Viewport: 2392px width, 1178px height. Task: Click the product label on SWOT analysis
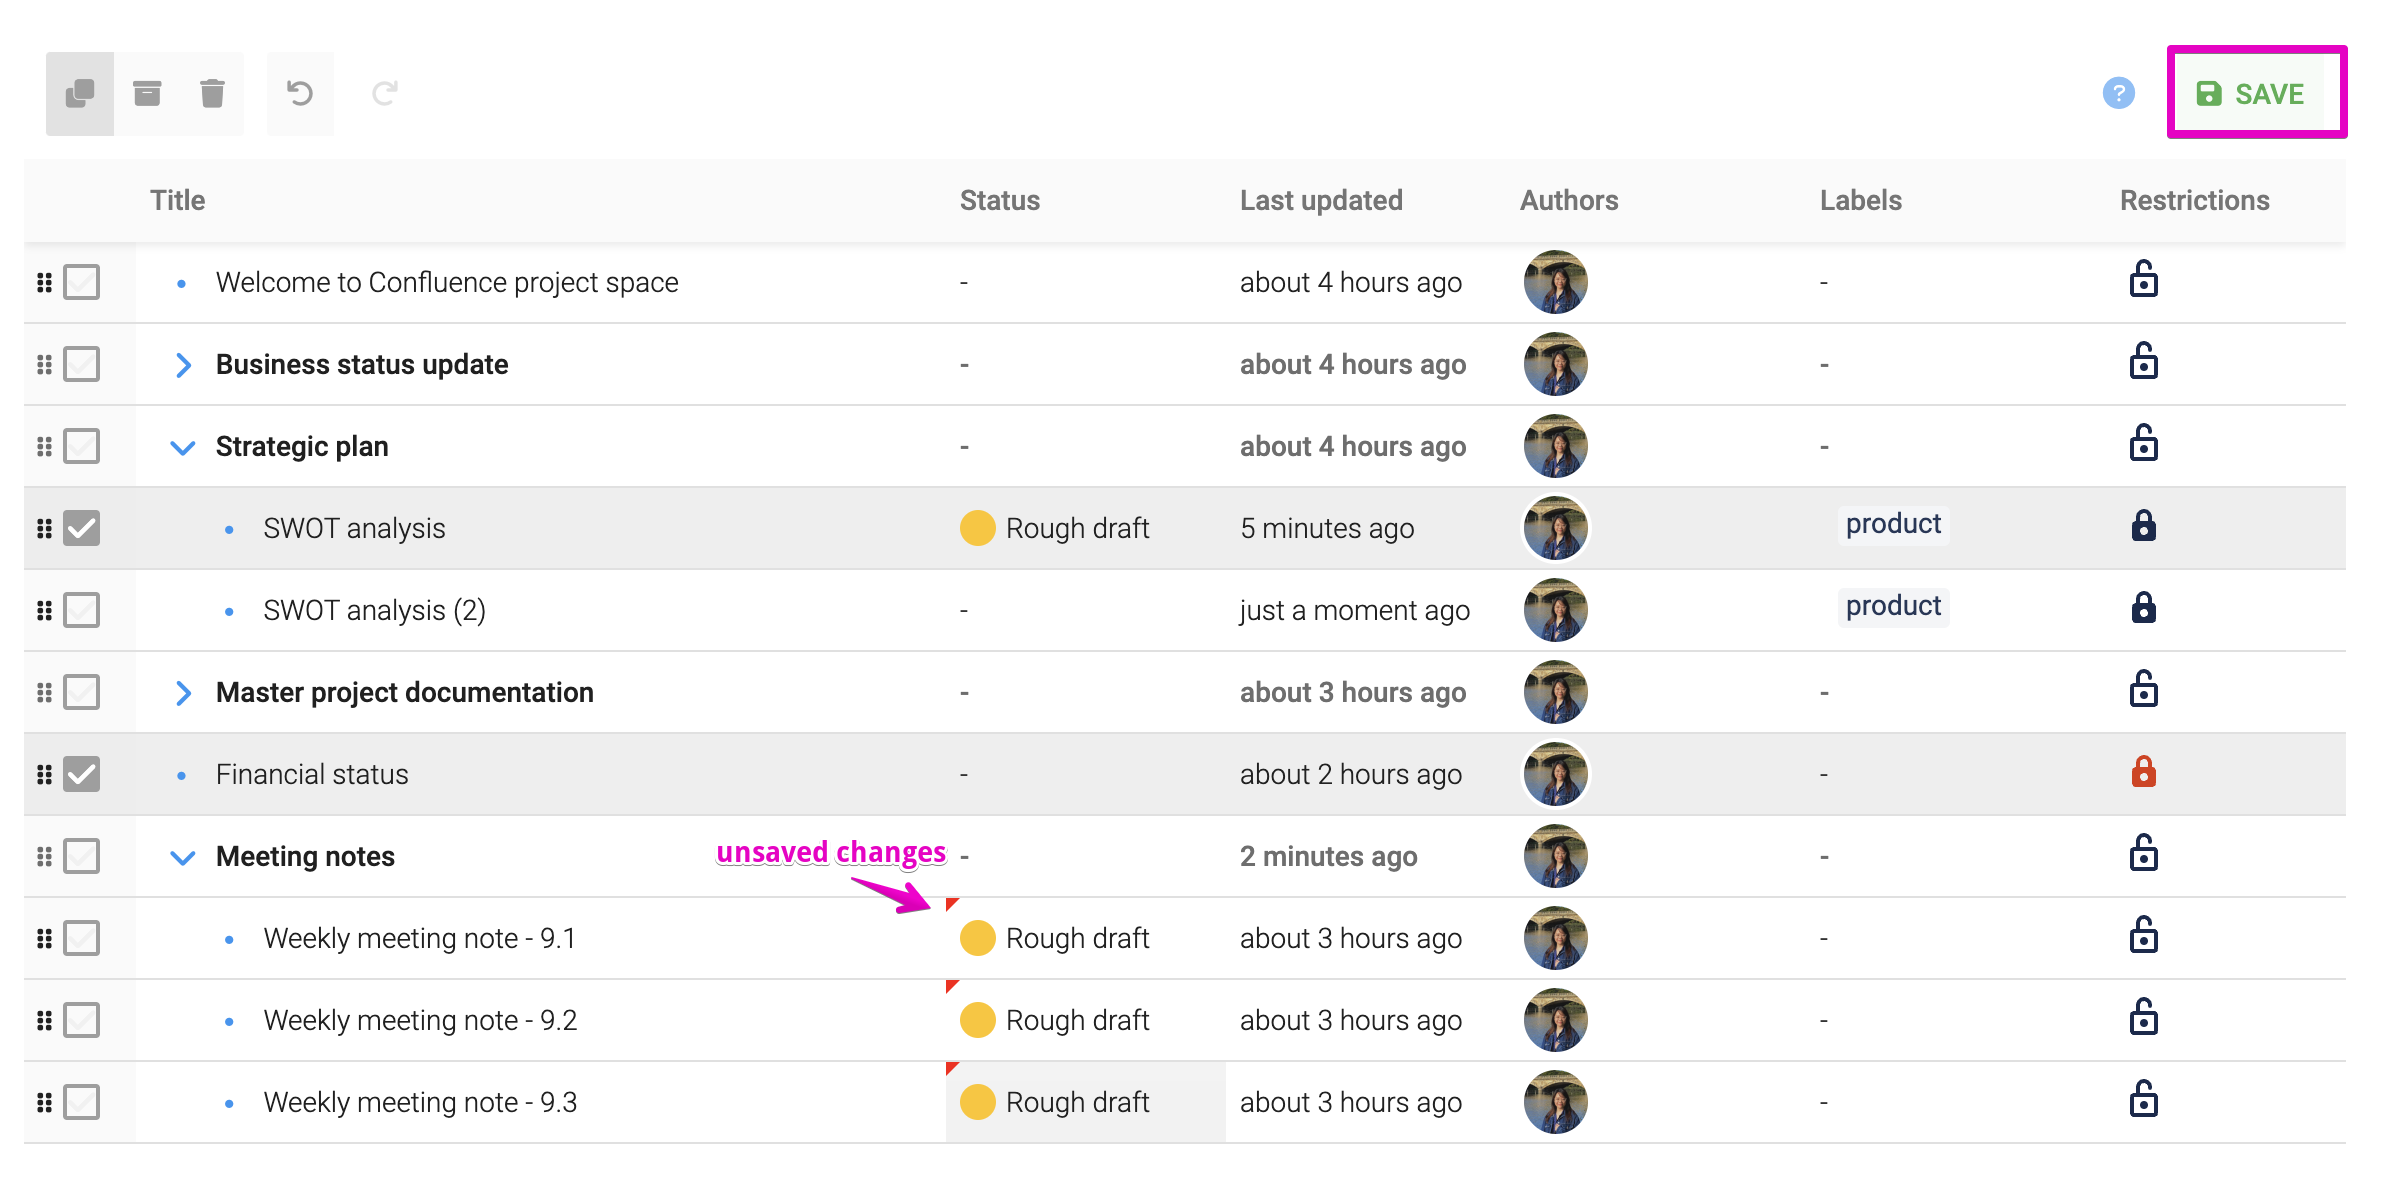(1892, 523)
